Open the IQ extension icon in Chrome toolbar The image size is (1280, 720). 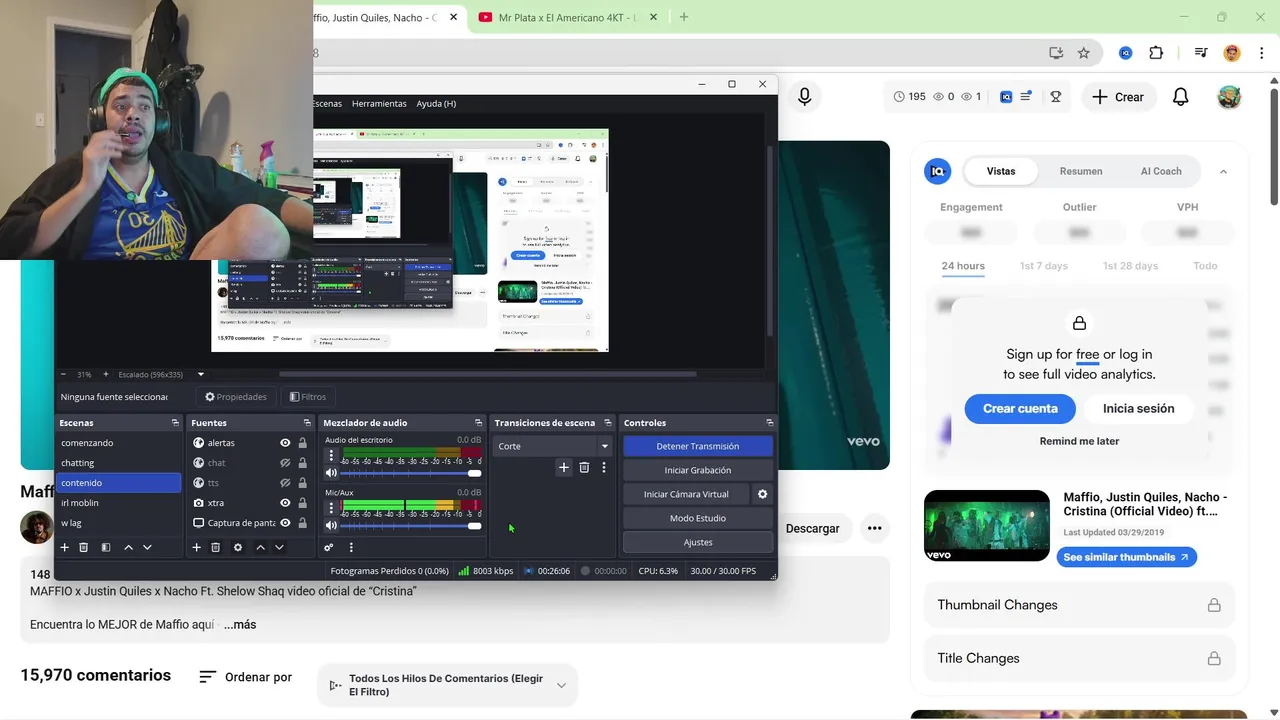[1125, 53]
